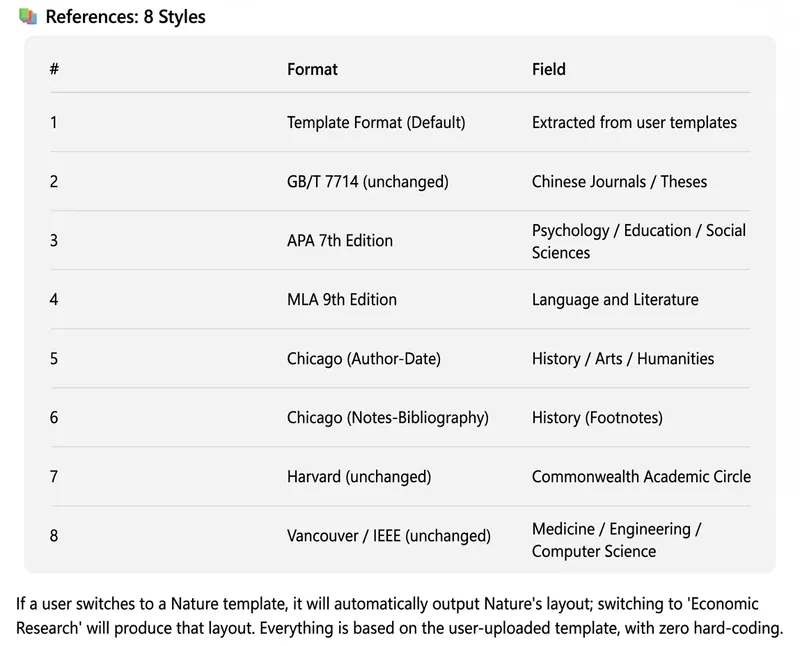The height and width of the screenshot is (646, 800).
Task: Select the Format column header
Action: click(x=312, y=69)
